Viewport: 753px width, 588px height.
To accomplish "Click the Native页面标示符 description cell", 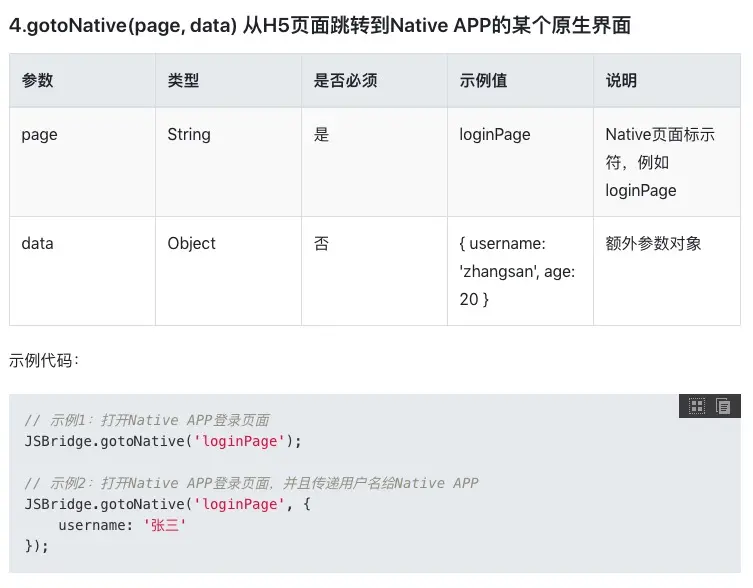I will pyautogui.click(x=660, y=162).
